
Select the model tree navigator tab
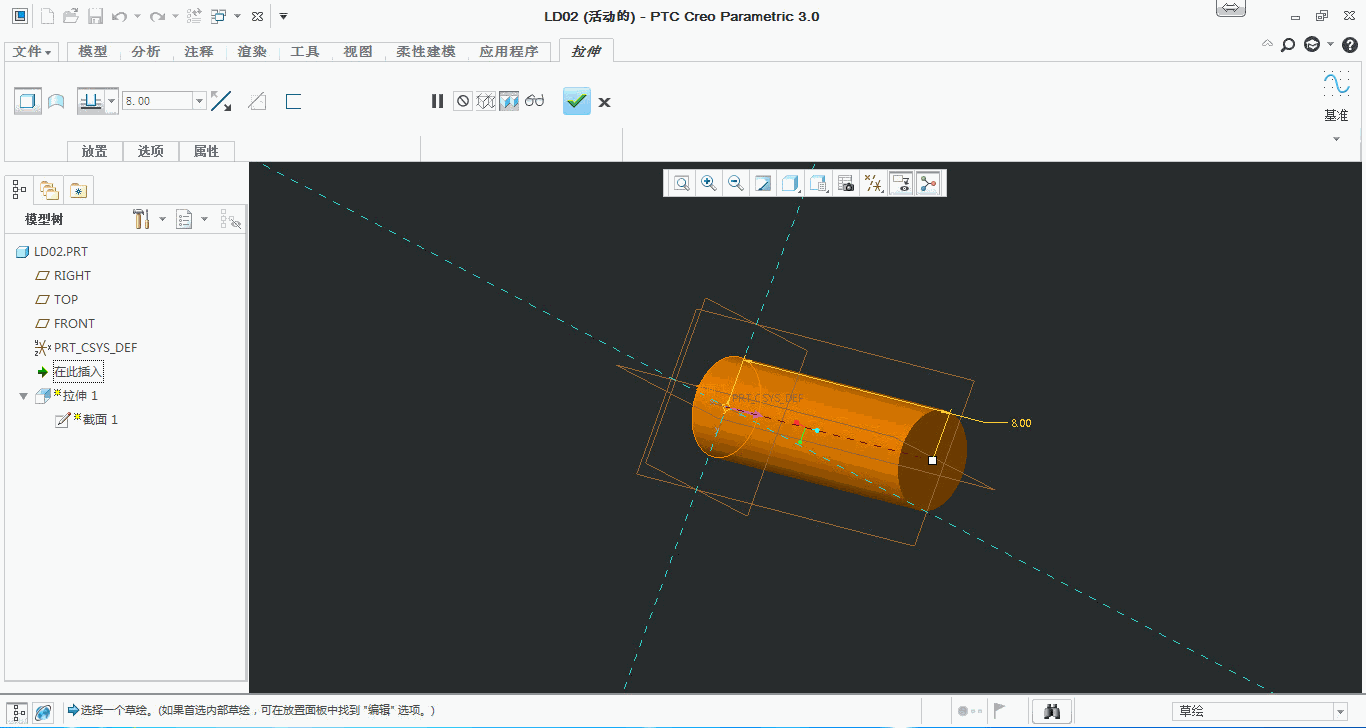click(19, 189)
